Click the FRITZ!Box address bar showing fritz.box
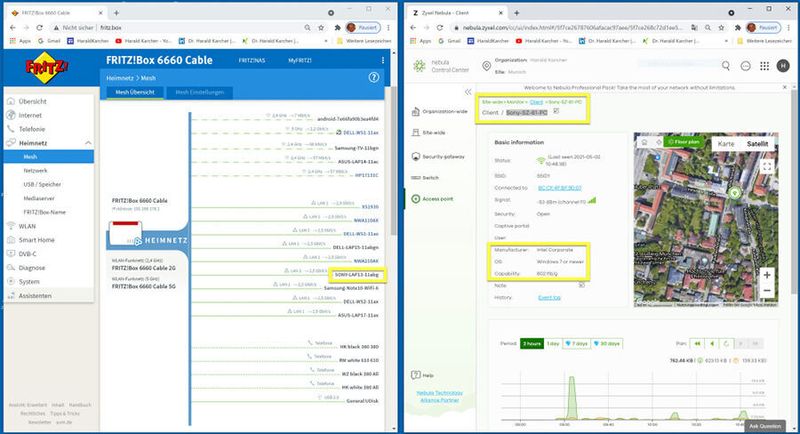The image size is (800, 434). click(x=150, y=30)
